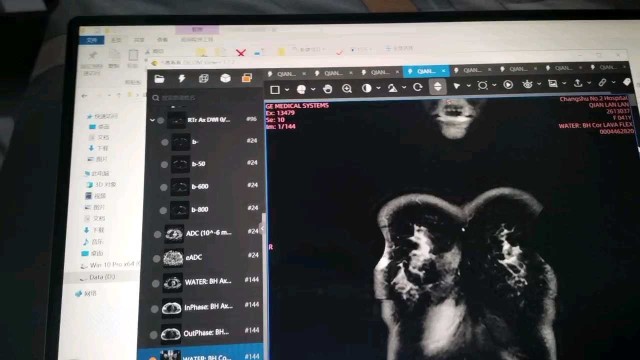The image size is (640, 360).
Task: Start cine playback with the play icon
Action: pos(508,84)
